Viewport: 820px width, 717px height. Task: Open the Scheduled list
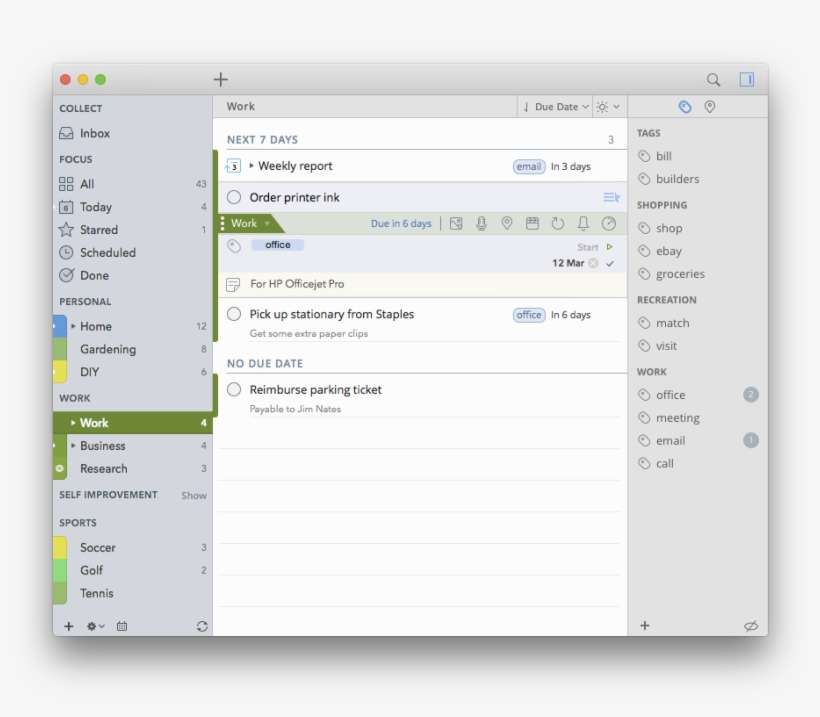click(x=107, y=253)
